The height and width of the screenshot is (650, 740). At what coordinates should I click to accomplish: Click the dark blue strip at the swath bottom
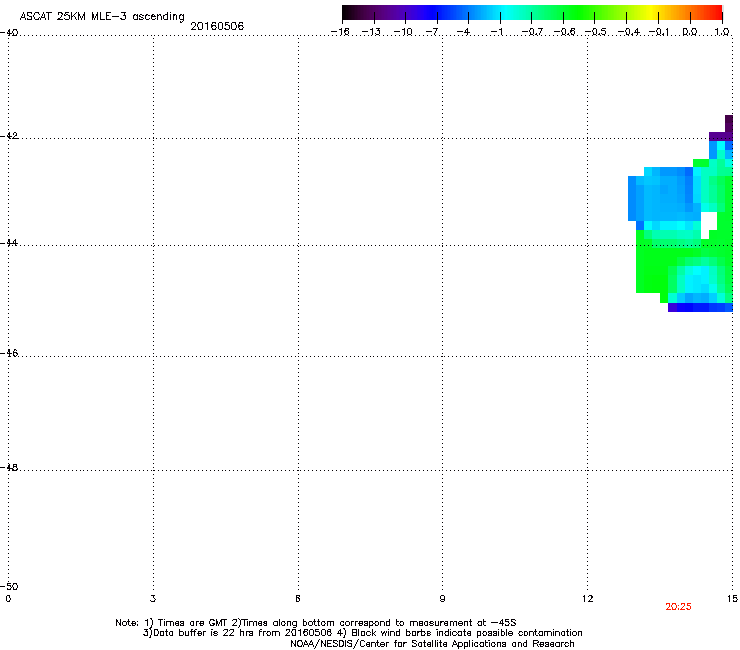700,307
